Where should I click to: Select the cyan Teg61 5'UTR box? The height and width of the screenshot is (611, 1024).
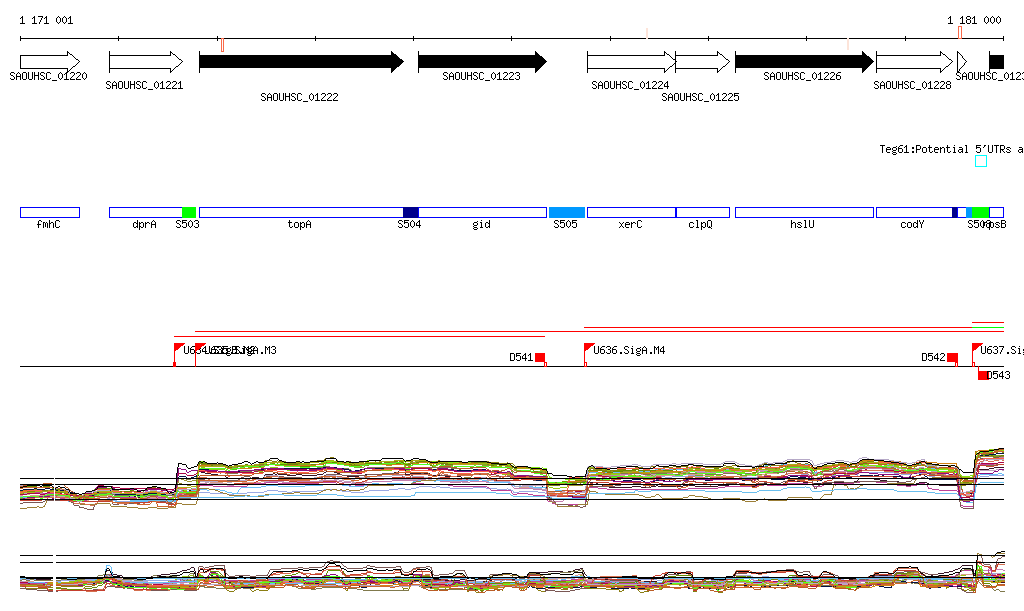(x=981, y=161)
